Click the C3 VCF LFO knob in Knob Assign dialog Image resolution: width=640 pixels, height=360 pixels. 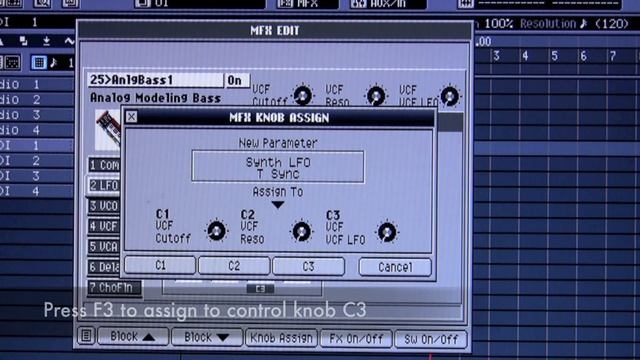[x=387, y=232]
